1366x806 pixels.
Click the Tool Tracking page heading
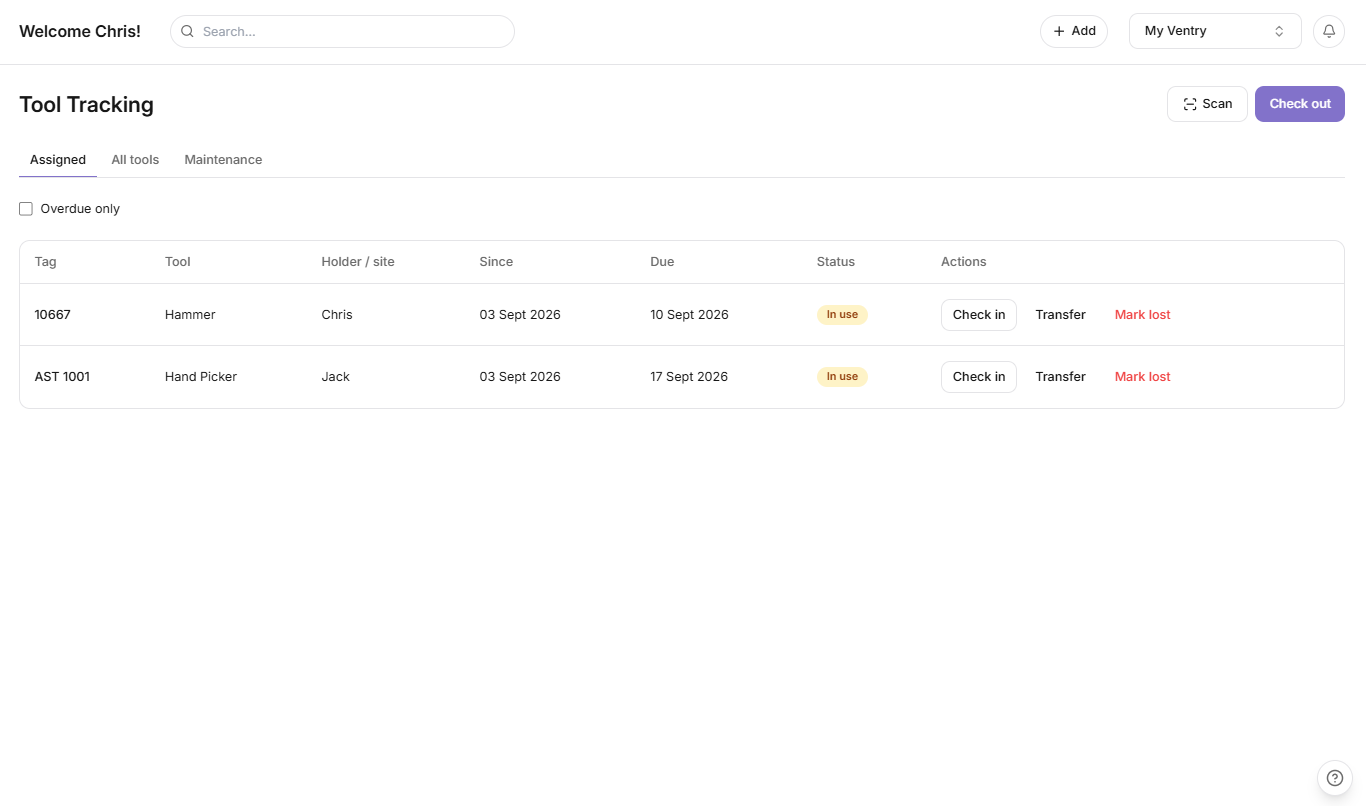(86, 105)
